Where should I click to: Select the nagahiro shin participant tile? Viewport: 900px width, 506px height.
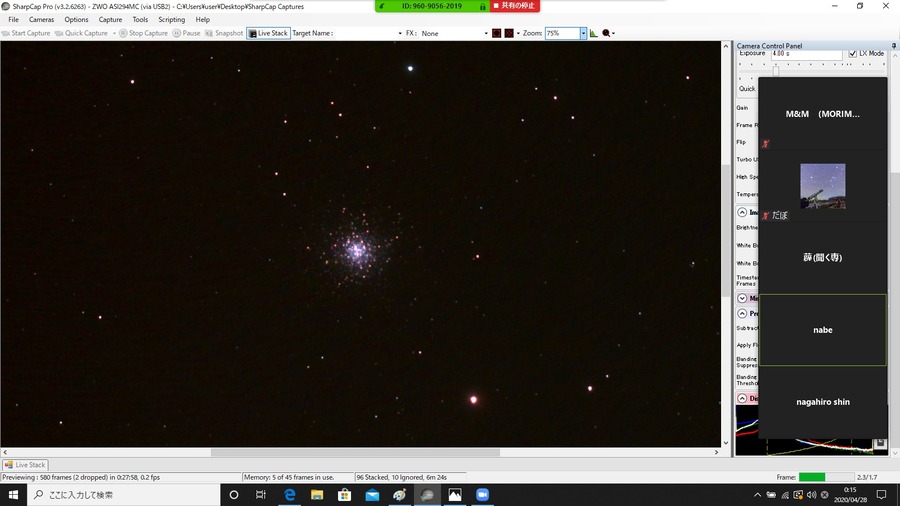point(823,402)
